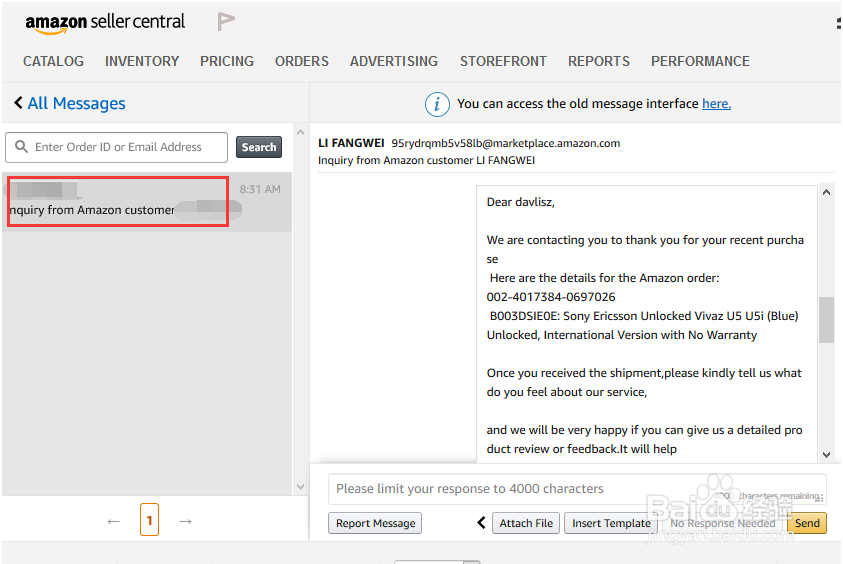This screenshot has height=564, width=843.
Task: Click sender name LI FANGWEI
Action: point(351,143)
